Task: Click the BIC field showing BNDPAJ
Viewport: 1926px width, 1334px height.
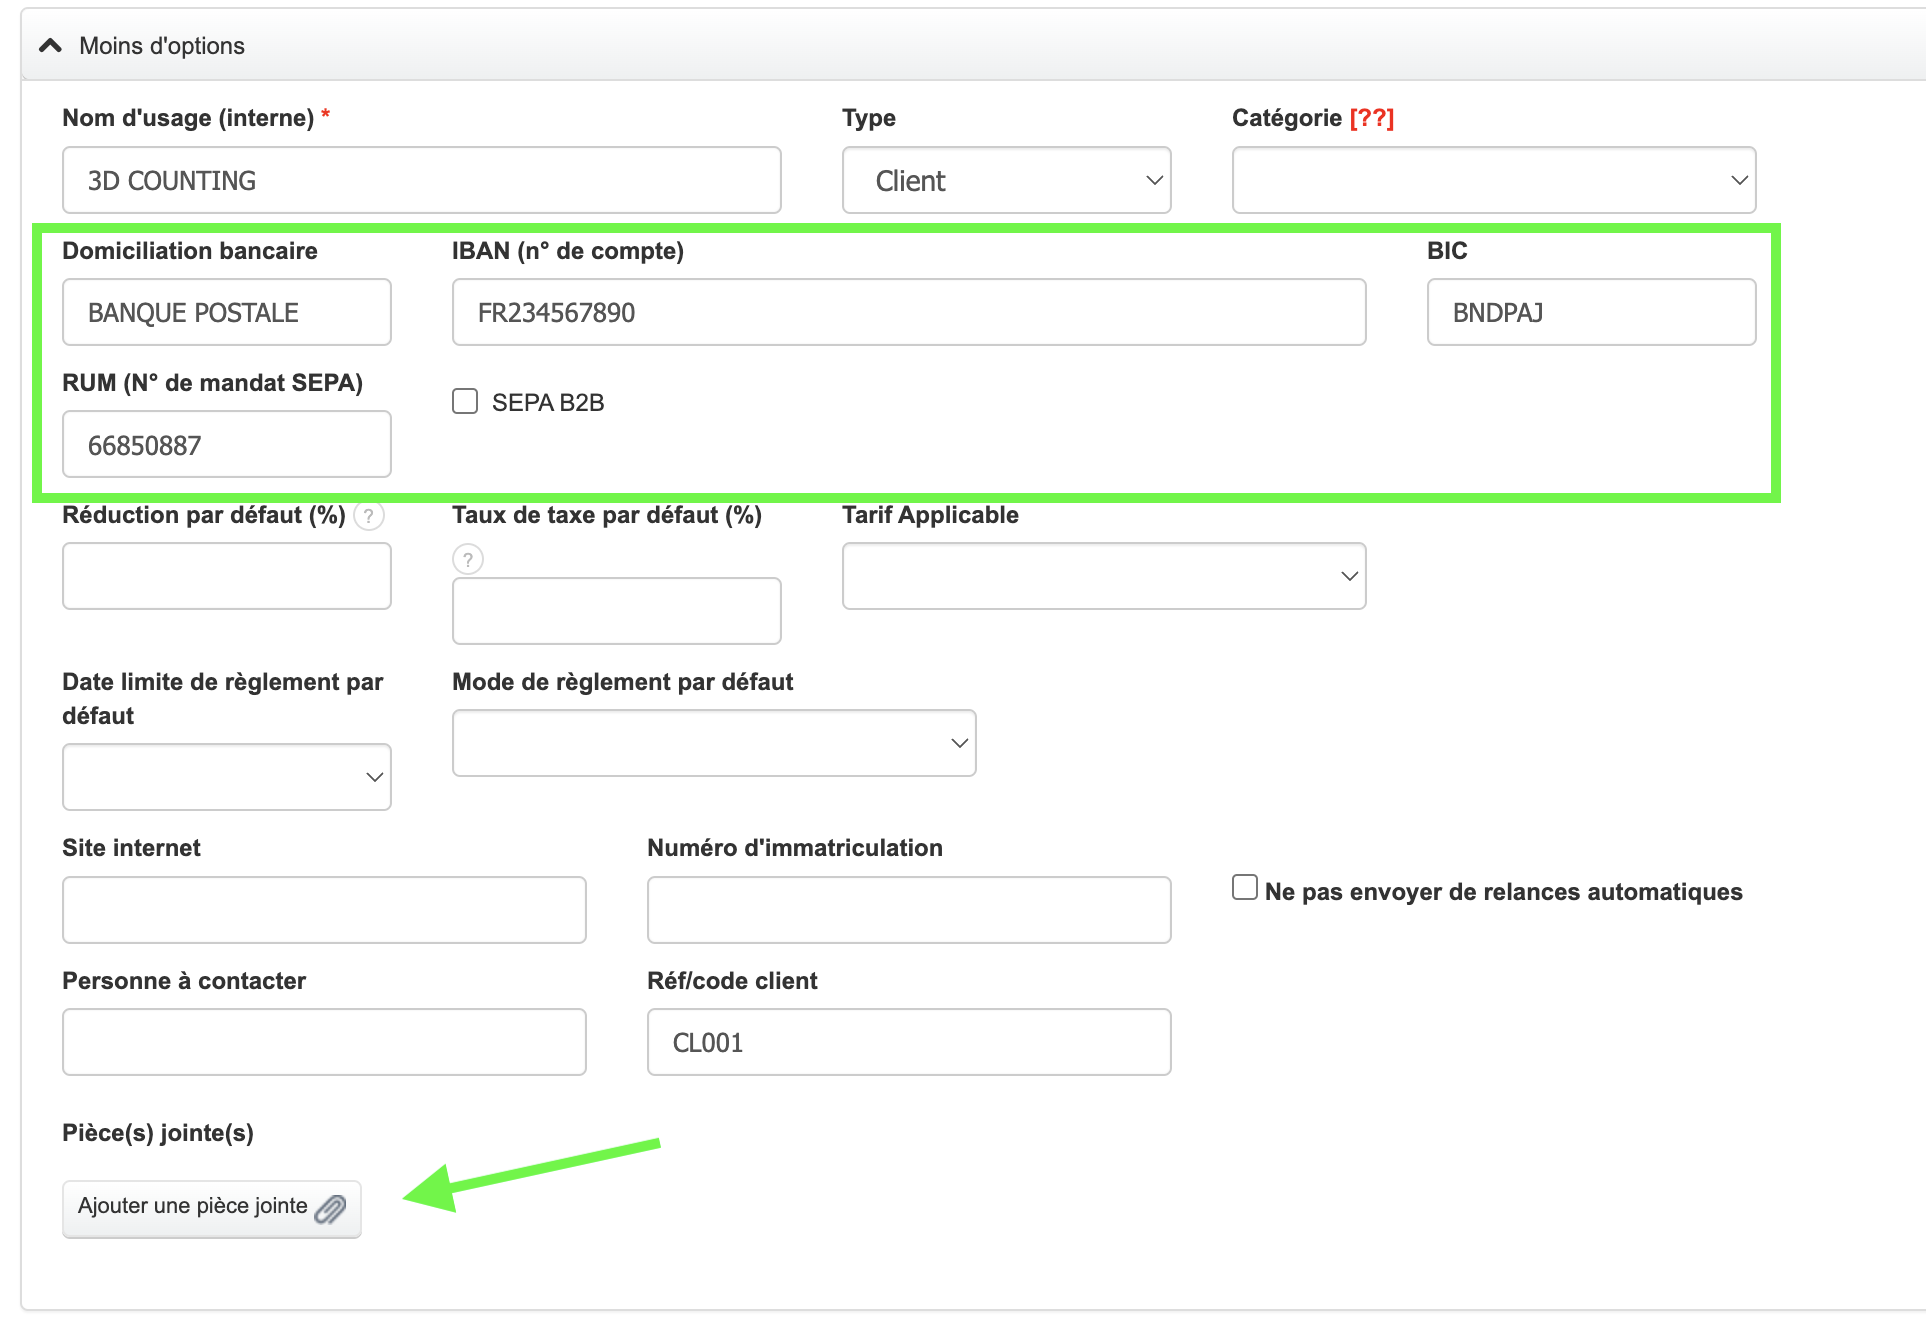Action: point(1590,312)
